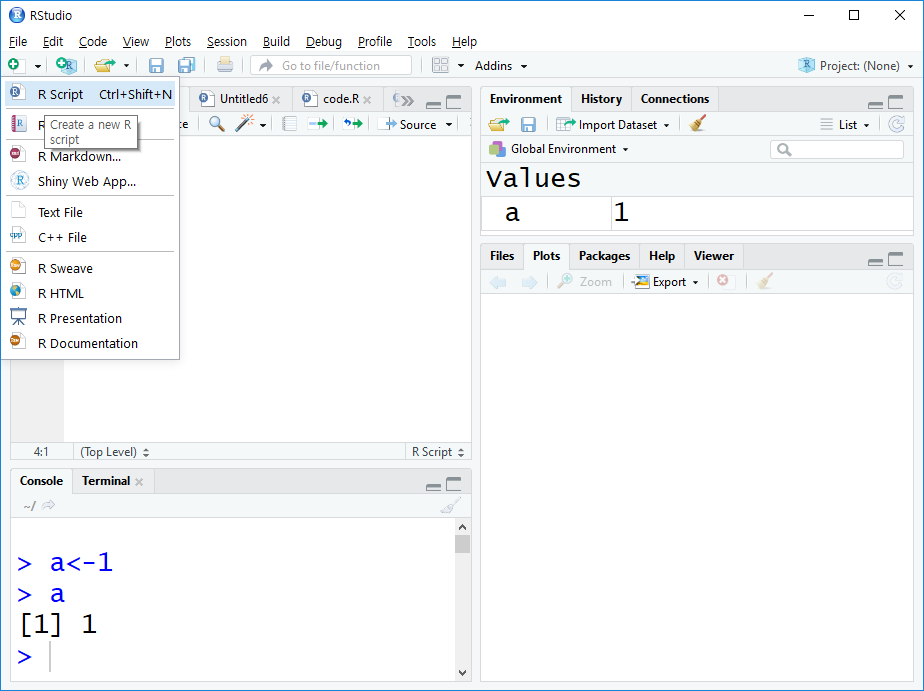Click the Save workspace icon in Environment pane
The image size is (924, 691).
tap(528, 124)
